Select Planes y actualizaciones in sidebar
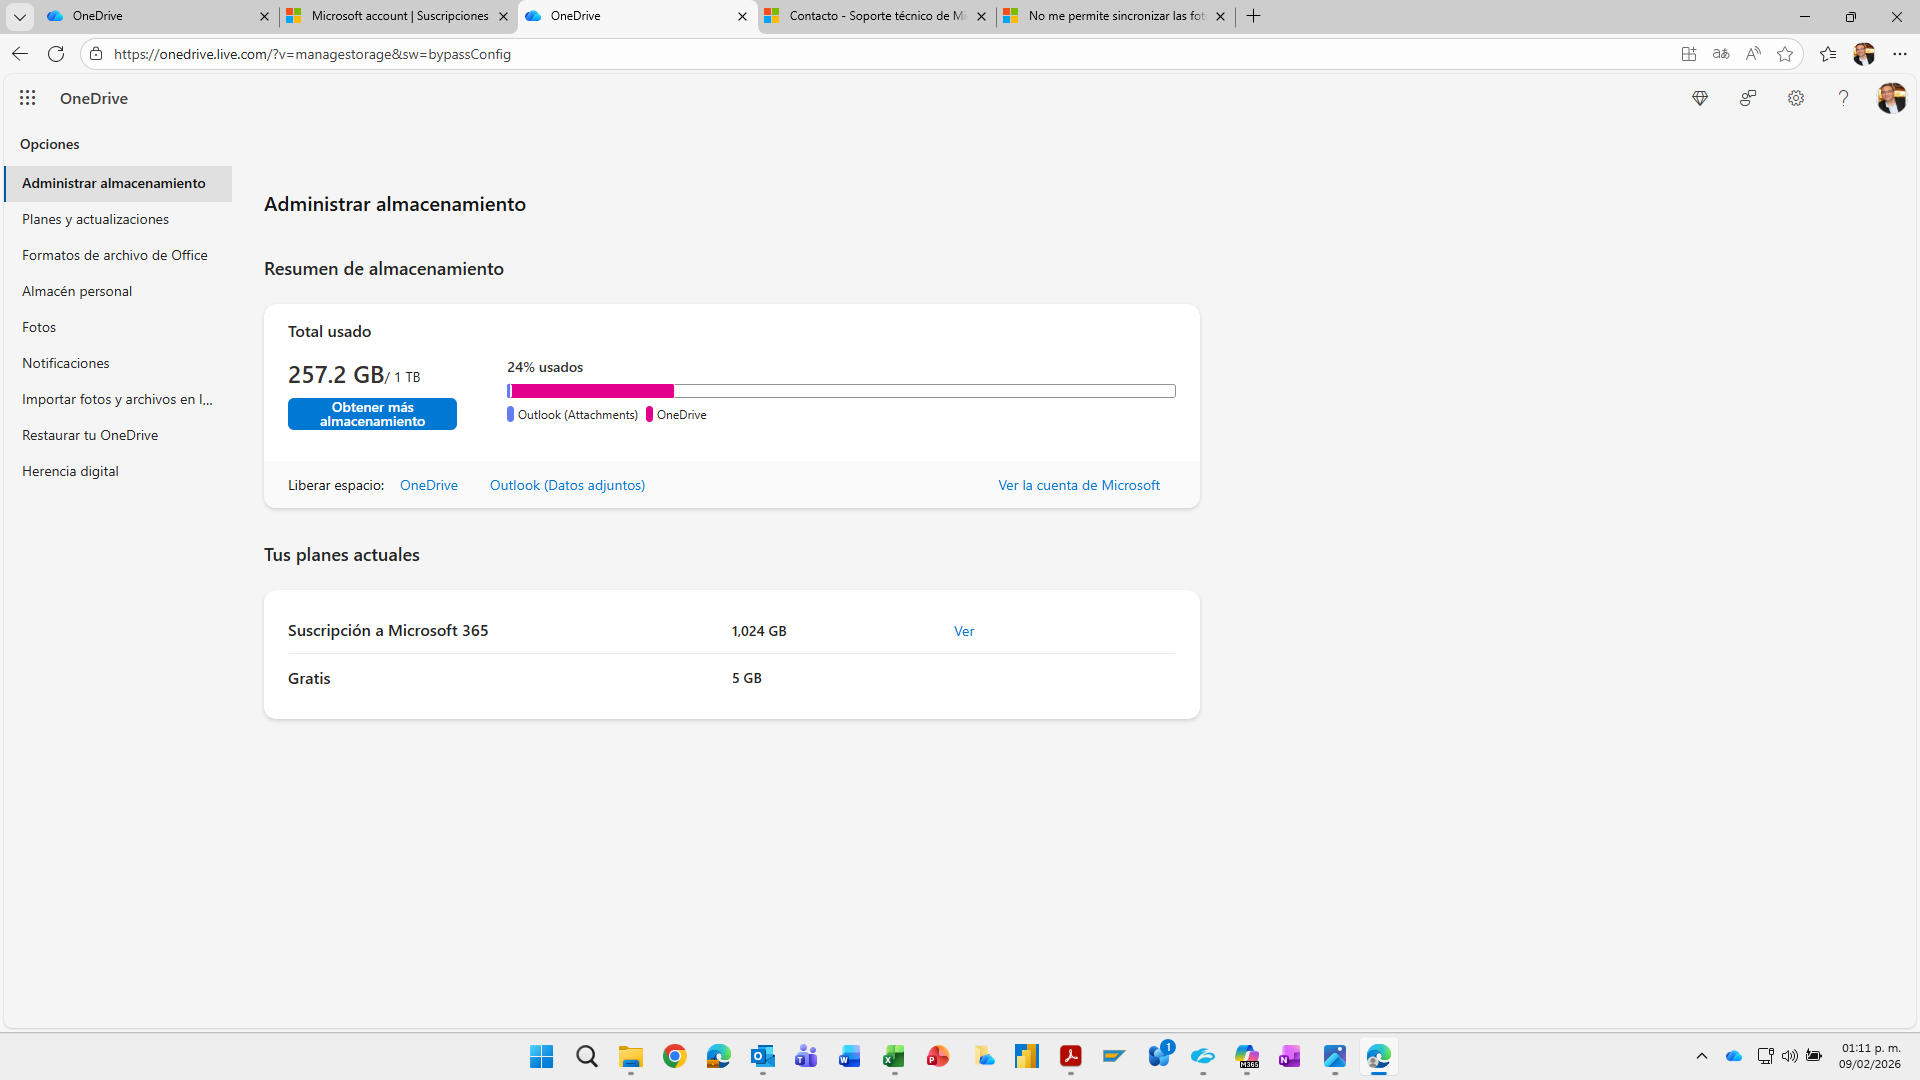 click(x=96, y=219)
